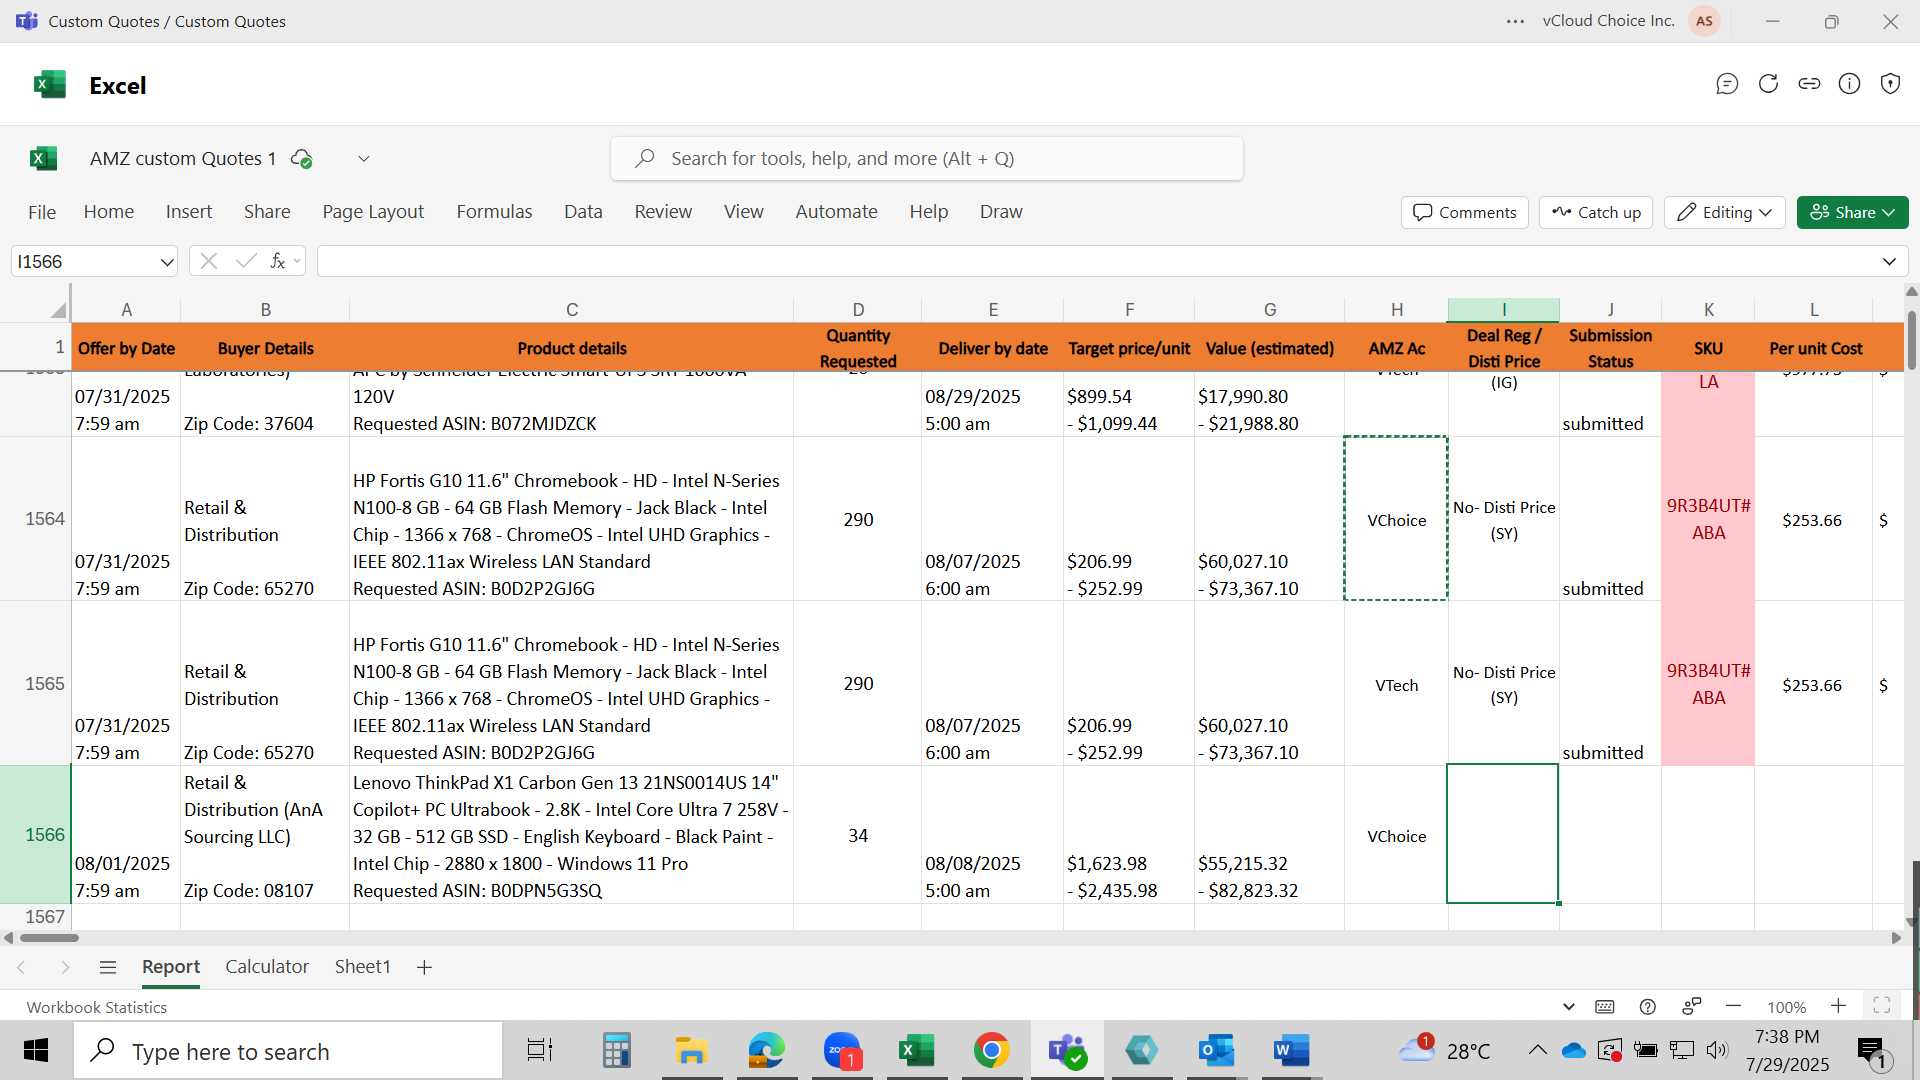Click Workbook Statistics in status bar

coord(97,1007)
